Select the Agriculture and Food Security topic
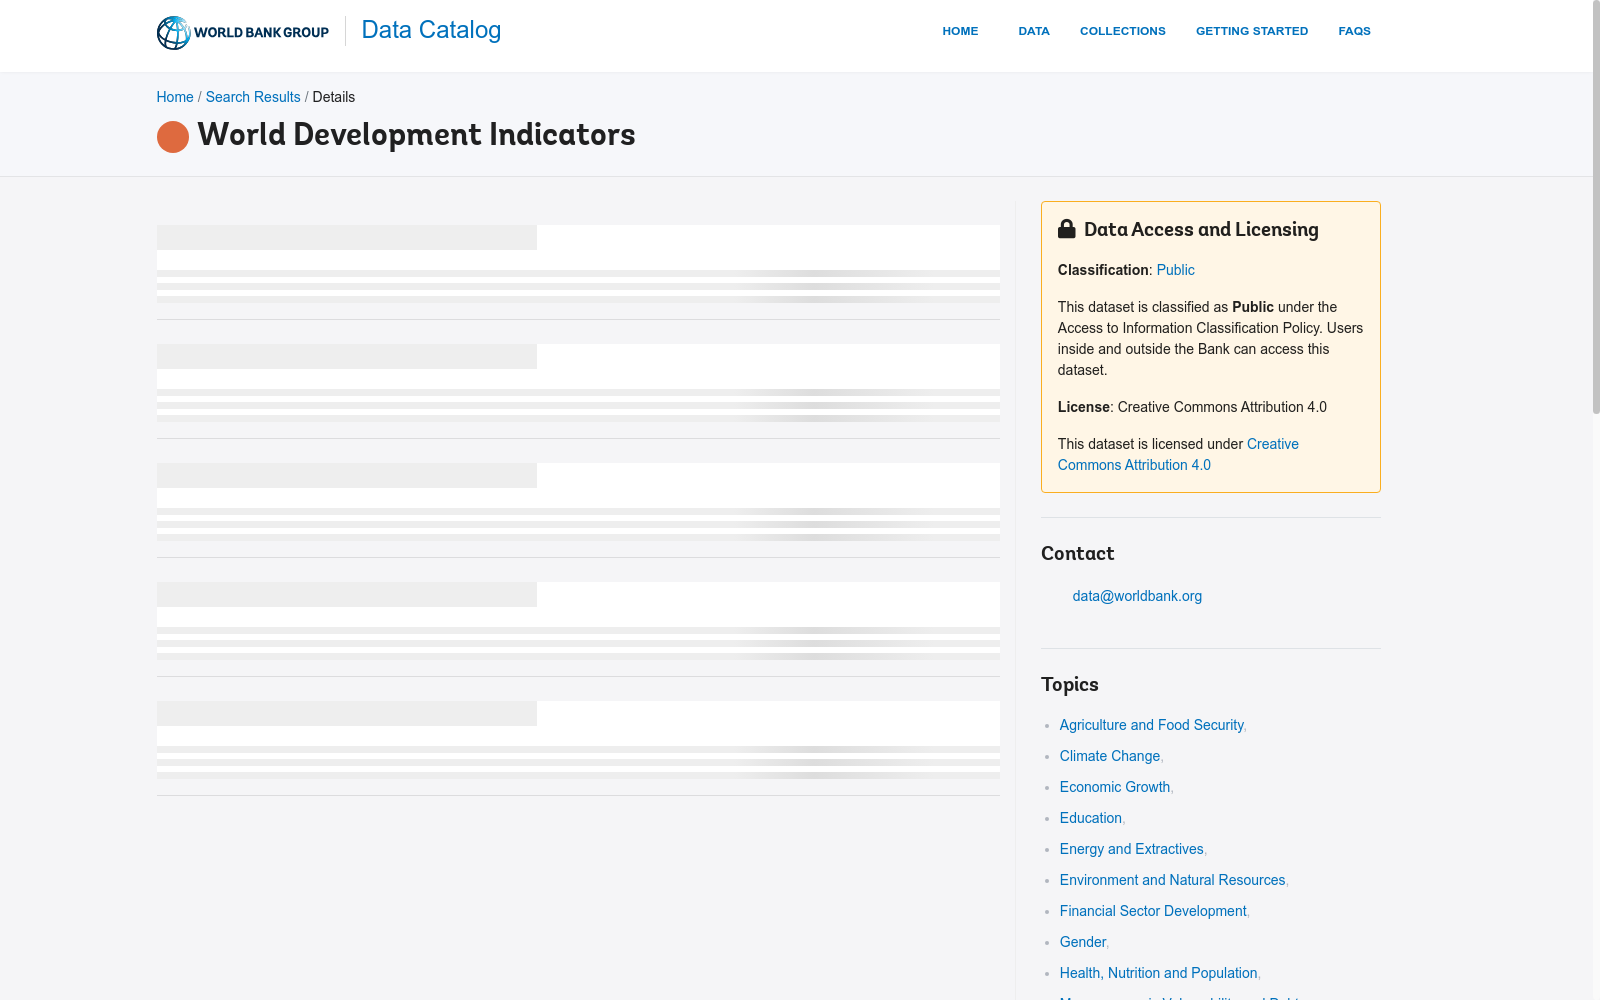 pyautogui.click(x=1152, y=725)
